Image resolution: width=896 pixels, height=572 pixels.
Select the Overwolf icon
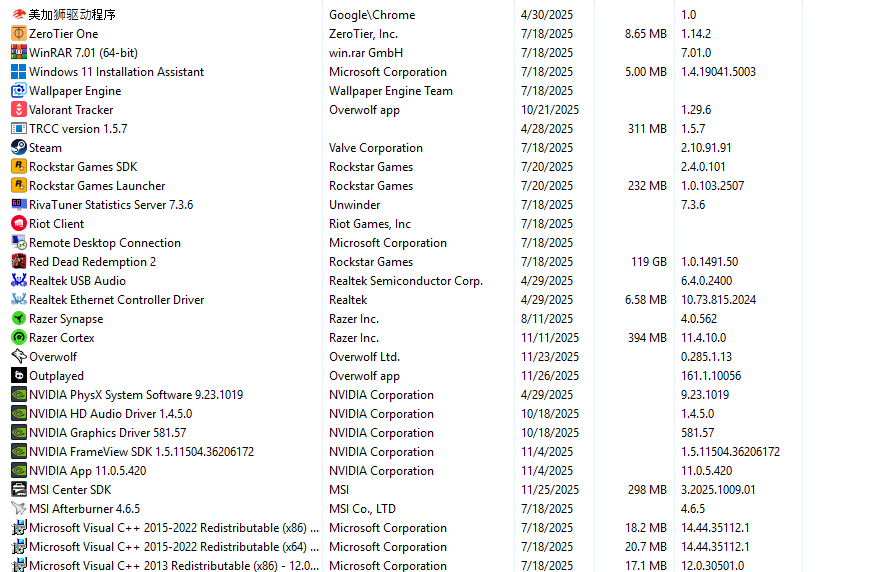pos(19,357)
